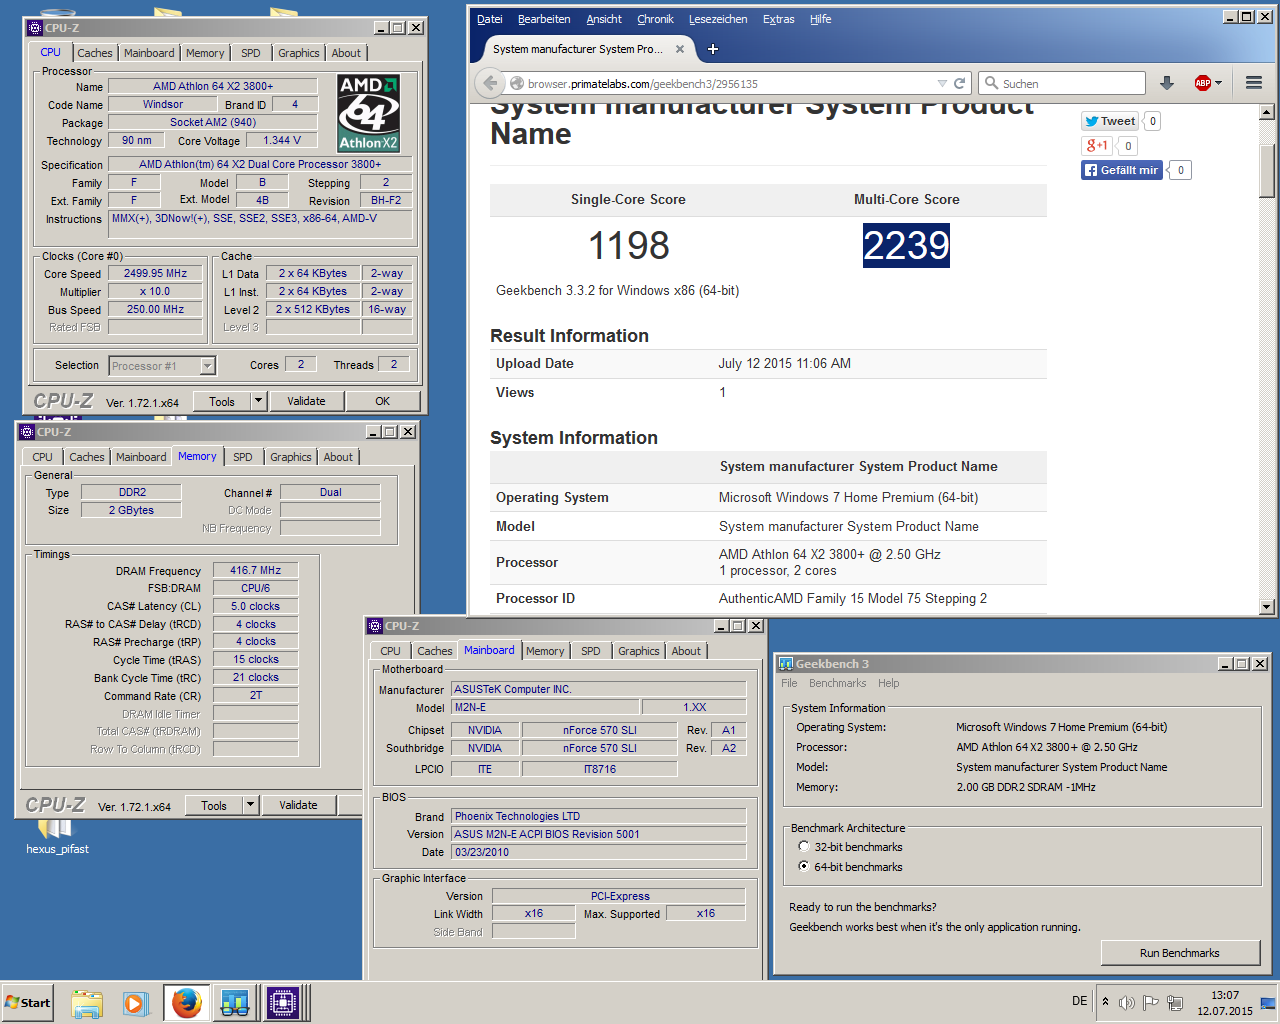Reload the Geekbench page in Firefox
Screen dimensions: 1280x1024
[x=960, y=84]
